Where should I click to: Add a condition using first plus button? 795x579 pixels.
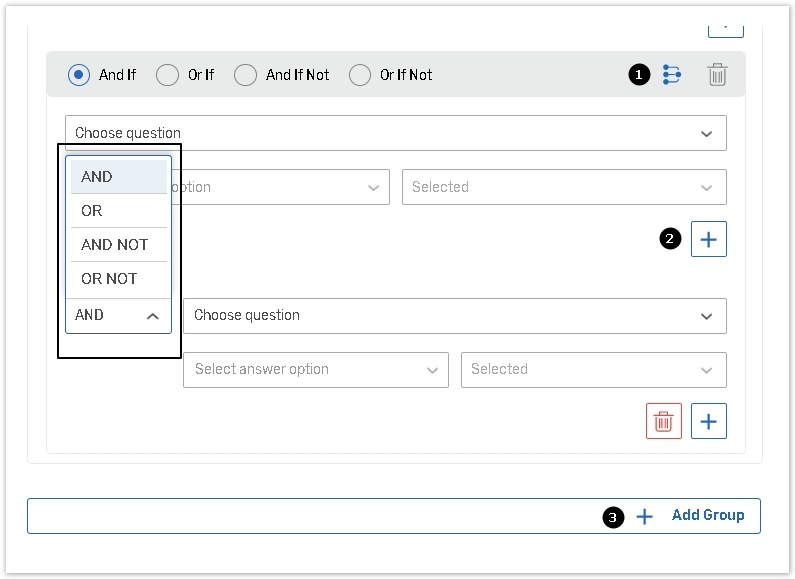click(708, 239)
